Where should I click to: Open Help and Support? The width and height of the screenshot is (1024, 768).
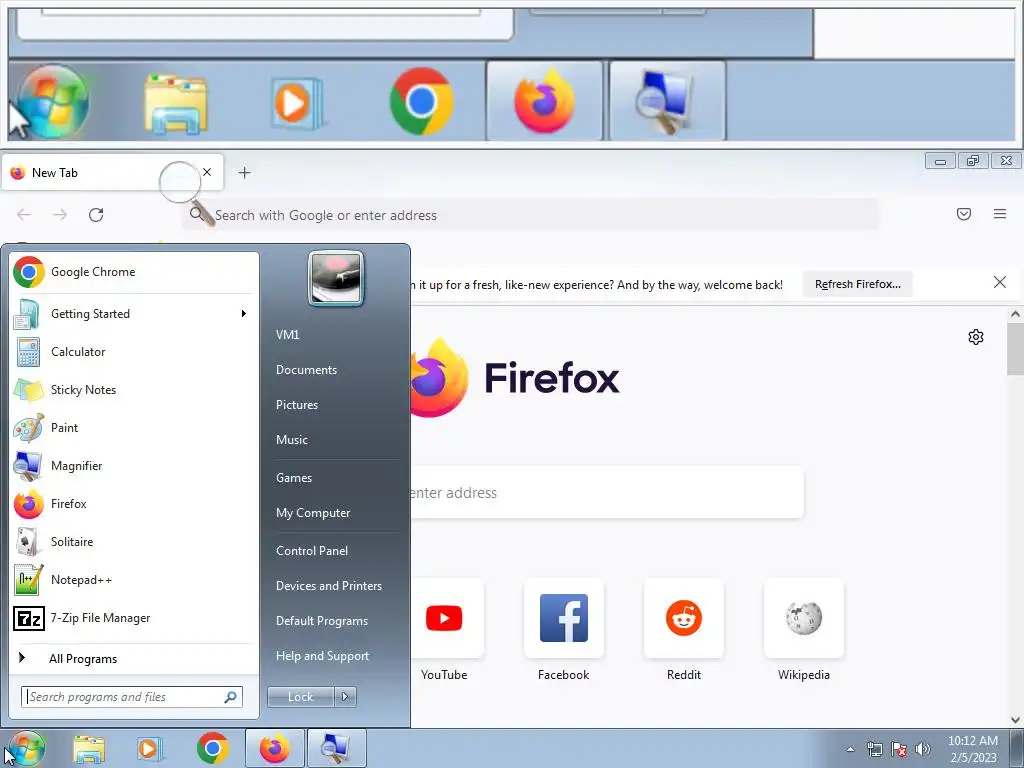322,656
